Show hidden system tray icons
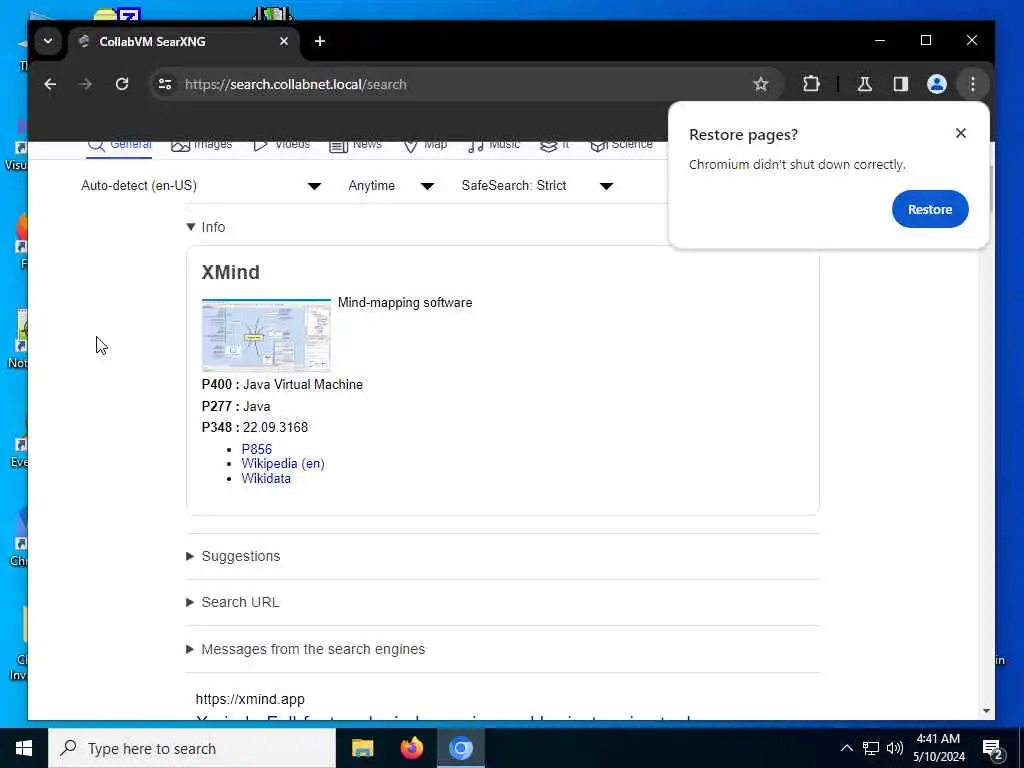The width and height of the screenshot is (1024, 768). tap(846, 748)
